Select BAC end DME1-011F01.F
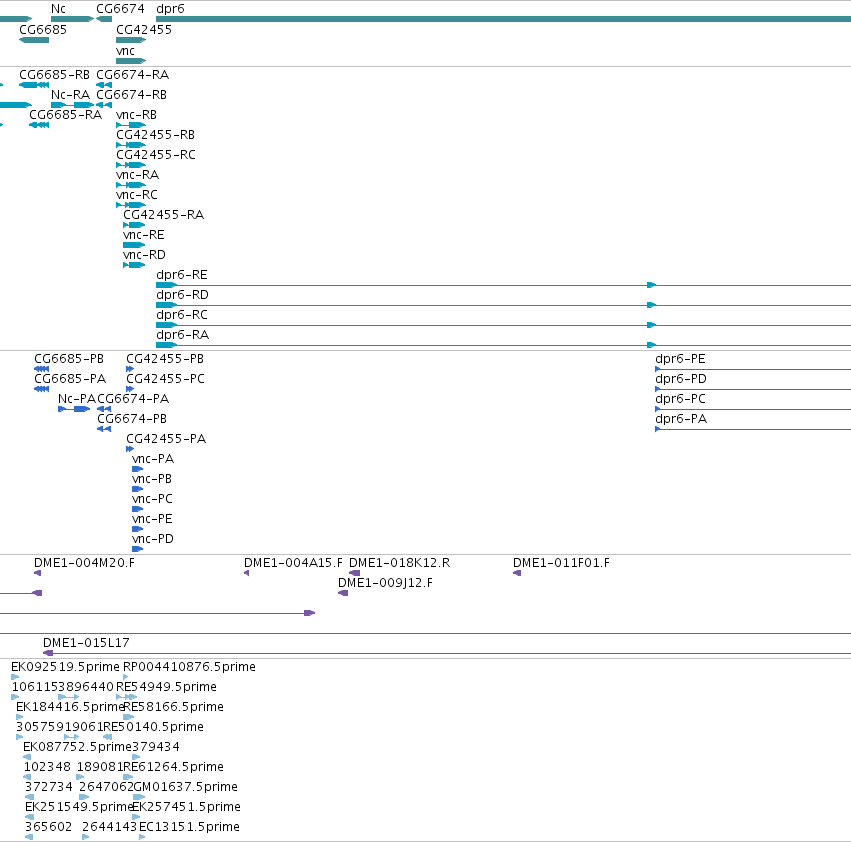This screenshot has width=851, height=842. point(561,564)
